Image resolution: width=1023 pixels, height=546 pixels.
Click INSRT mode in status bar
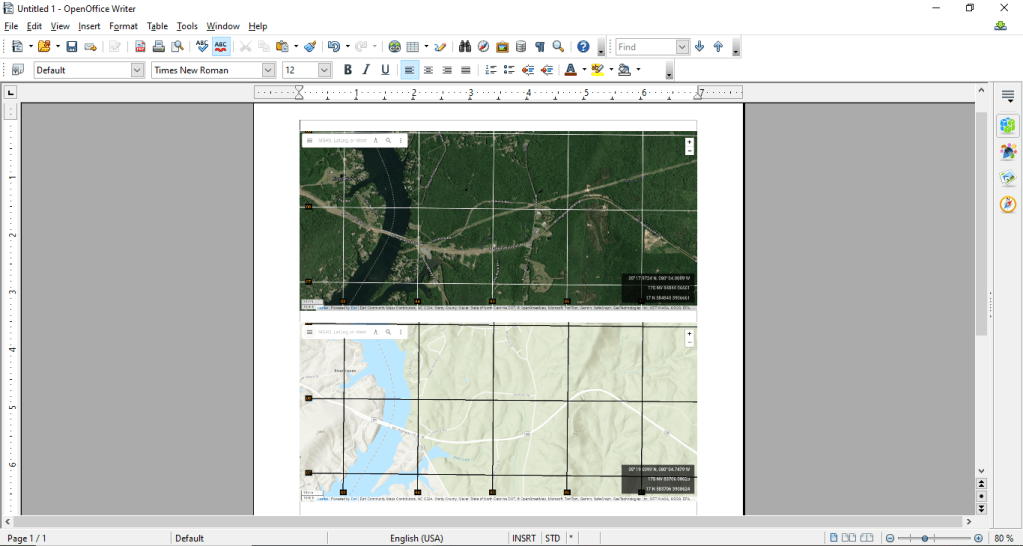coord(524,538)
